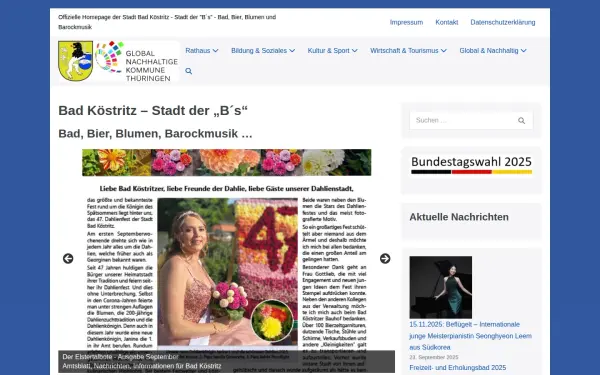Click the dahlia flowers banner strip
Image resolution: width=600 pixels, height=375 pixels.
pyautogui.click(x=227, y=163)
